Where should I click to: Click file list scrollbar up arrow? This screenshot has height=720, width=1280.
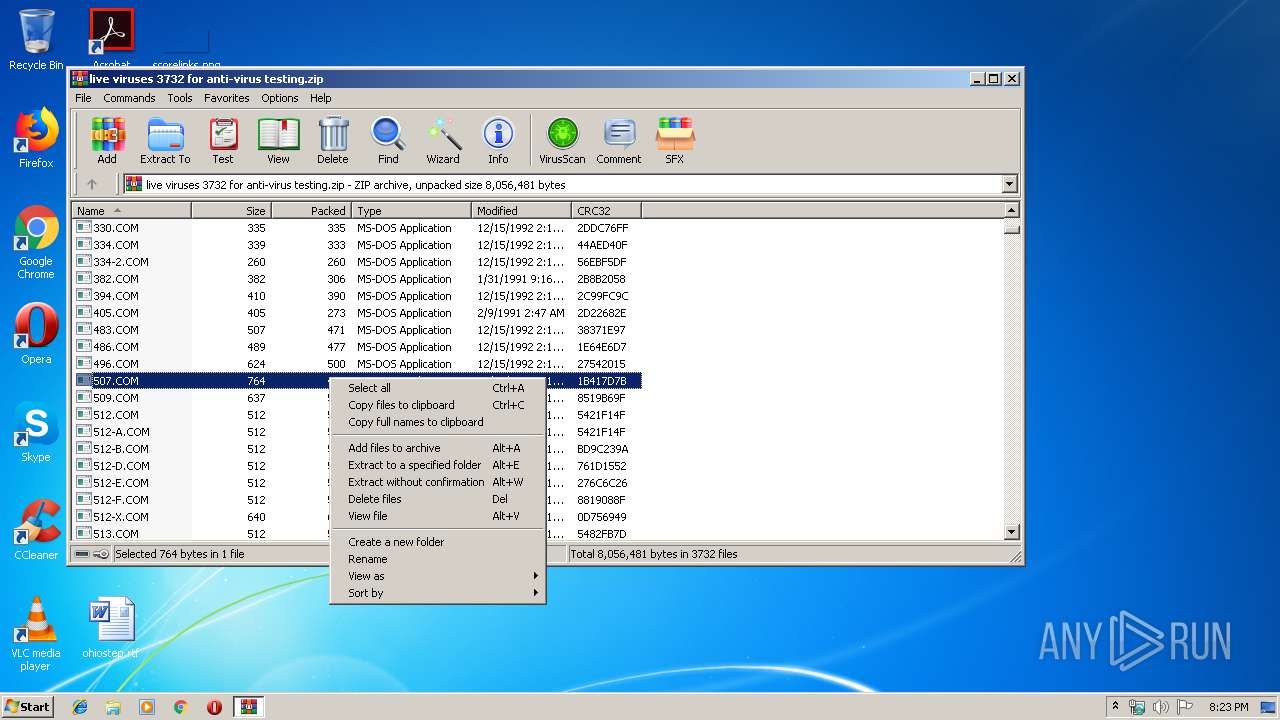[1011, 211]
